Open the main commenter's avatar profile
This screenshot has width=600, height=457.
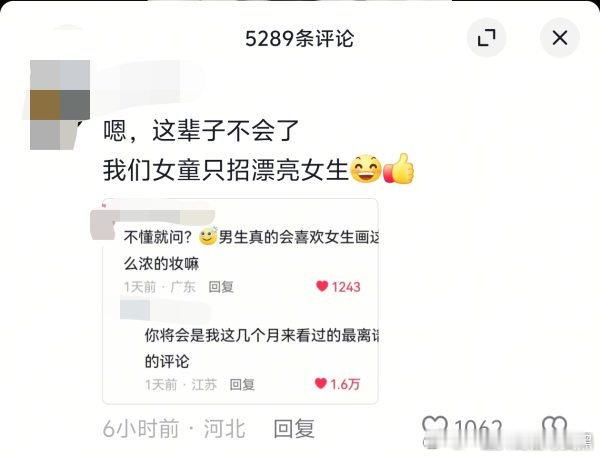coord(60,104)
